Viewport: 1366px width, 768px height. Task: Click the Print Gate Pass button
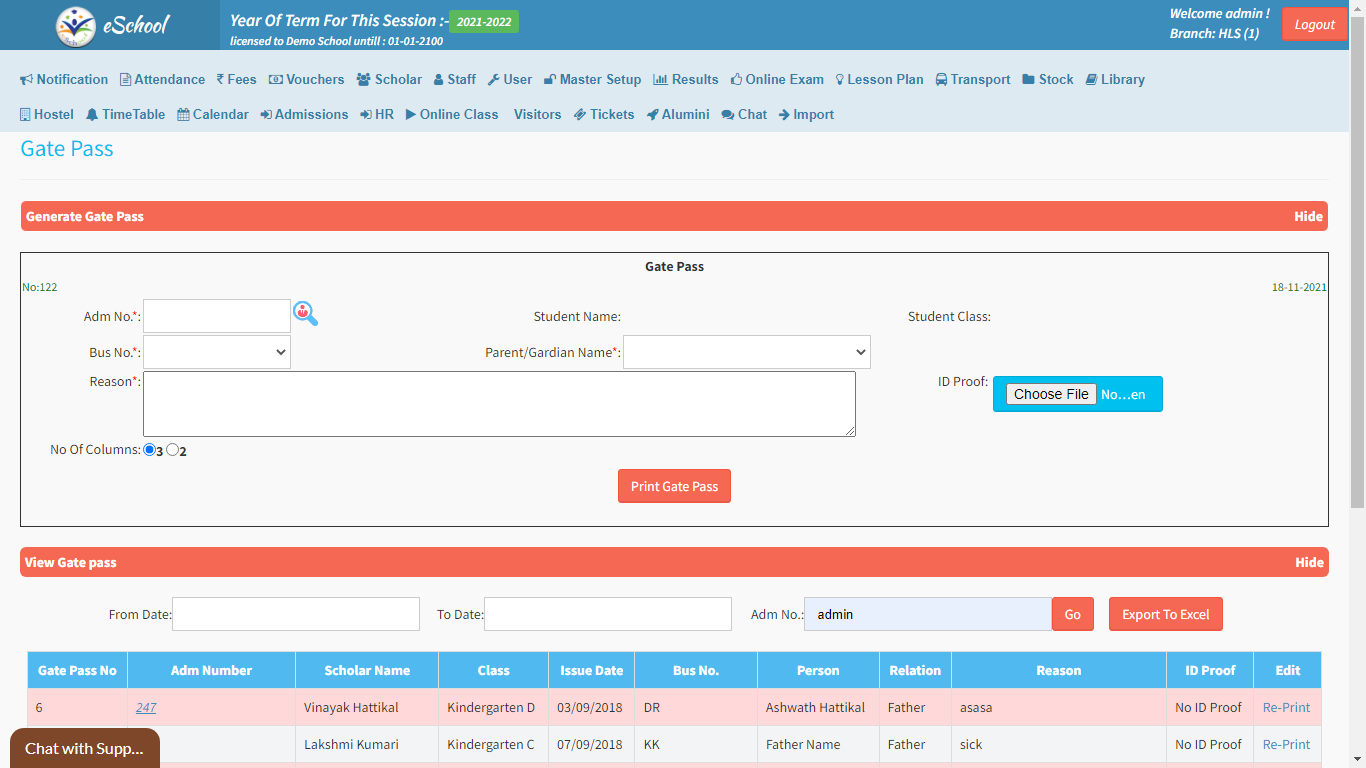[674, 486]
